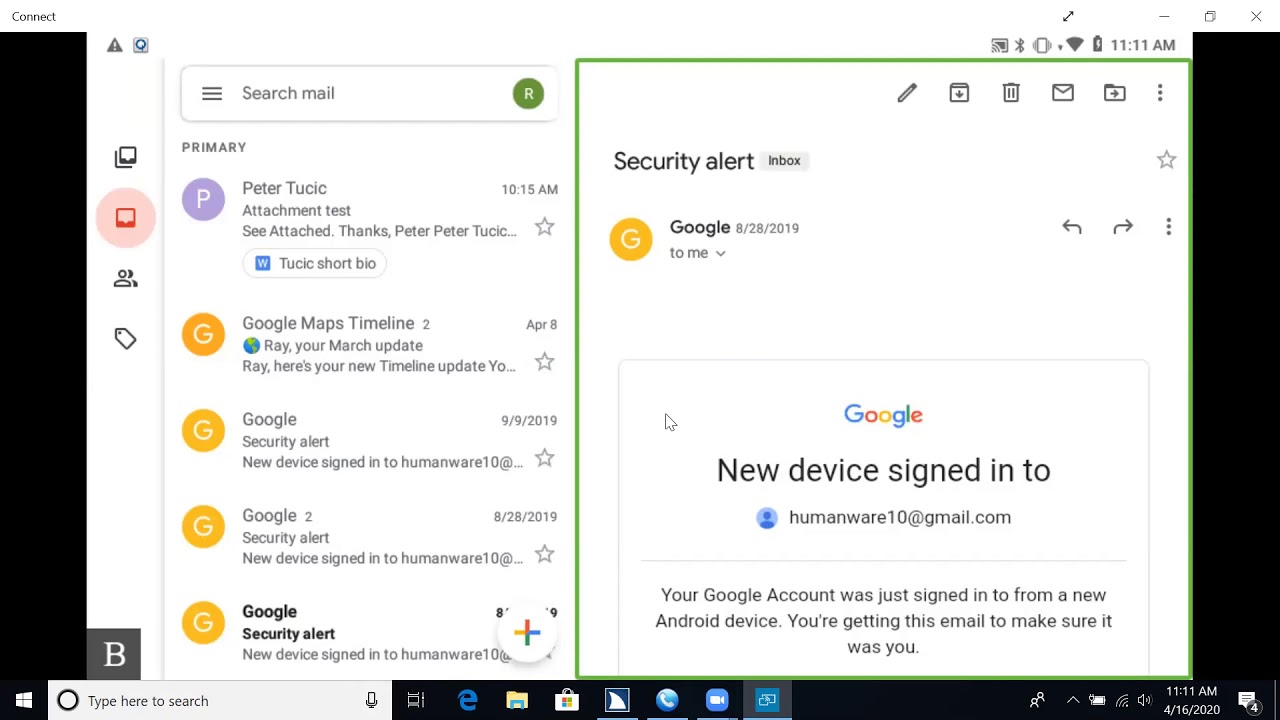Viewport: 1280px width, 720px height.
Task: Open the bold unread Google Security alert email
Action: point(370,633)
